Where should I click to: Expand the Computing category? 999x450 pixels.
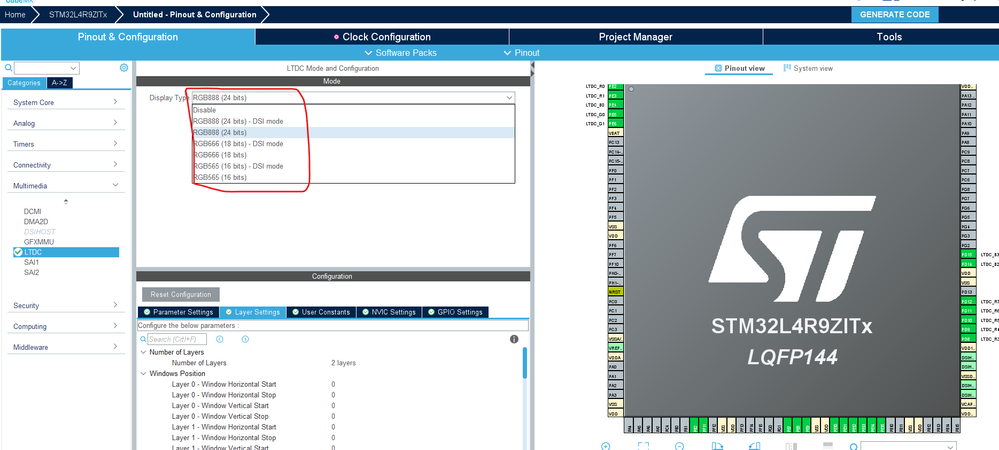pyautogui.click(x=66, y=326)
